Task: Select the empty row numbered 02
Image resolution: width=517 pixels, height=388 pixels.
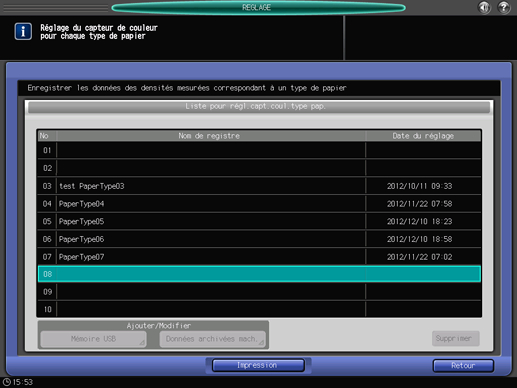Action: [259, 168]
